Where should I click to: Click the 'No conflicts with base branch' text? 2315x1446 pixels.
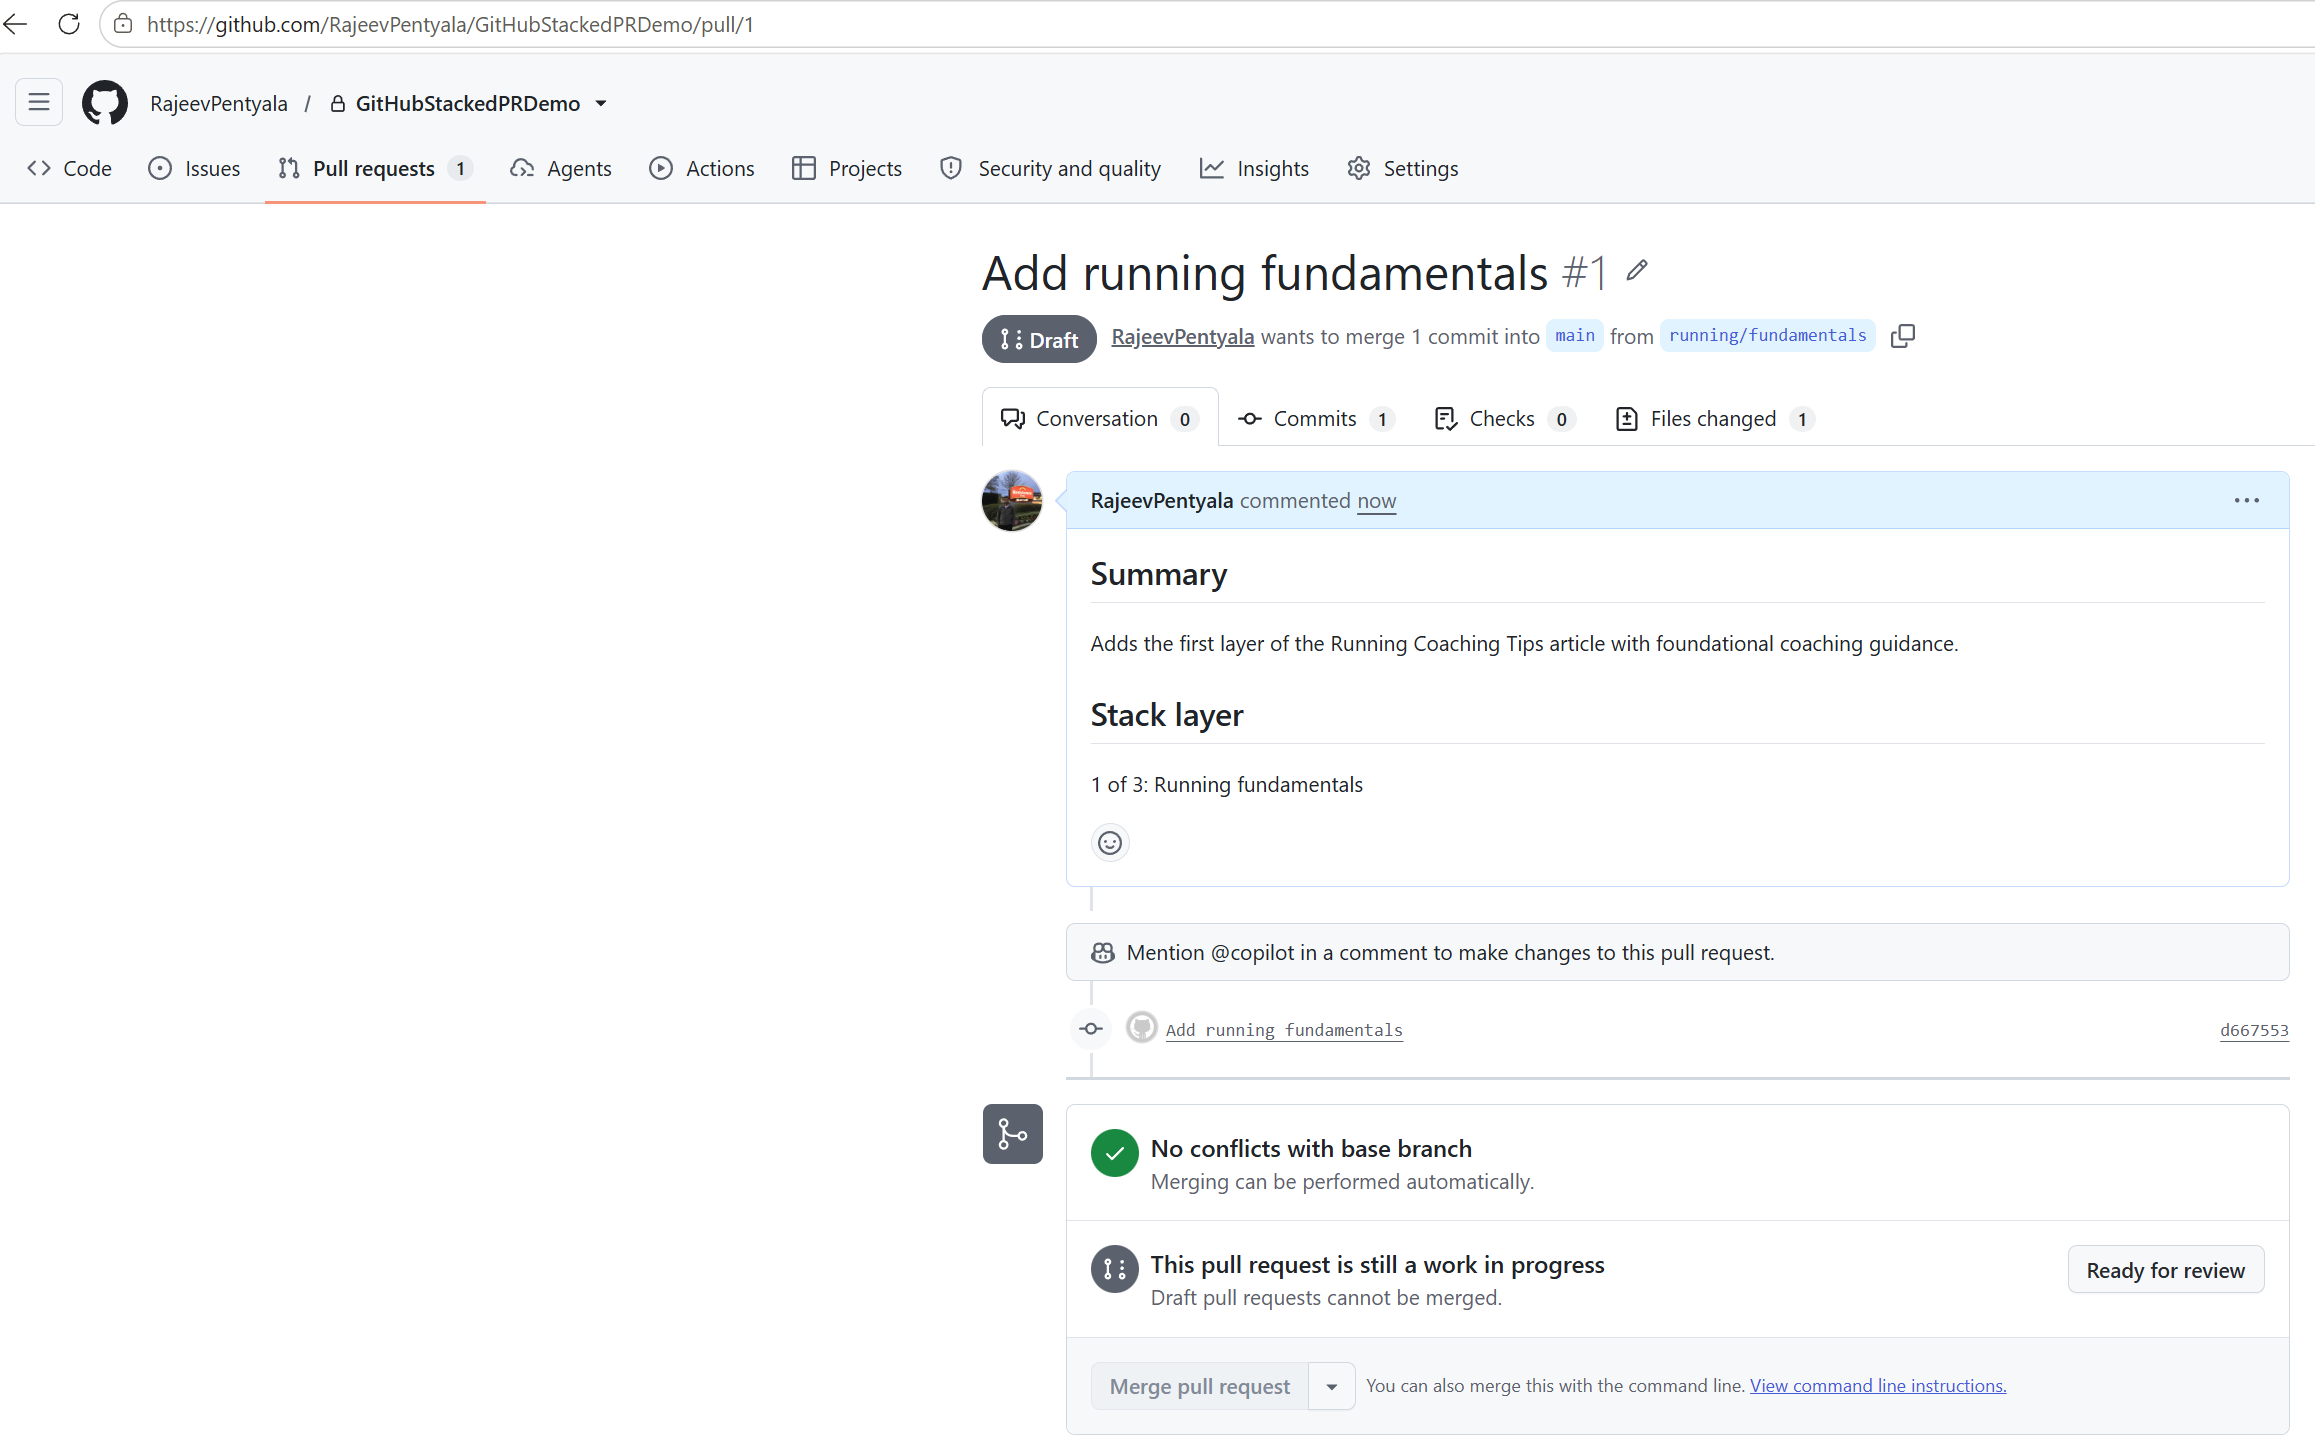pos(1311,1149)
